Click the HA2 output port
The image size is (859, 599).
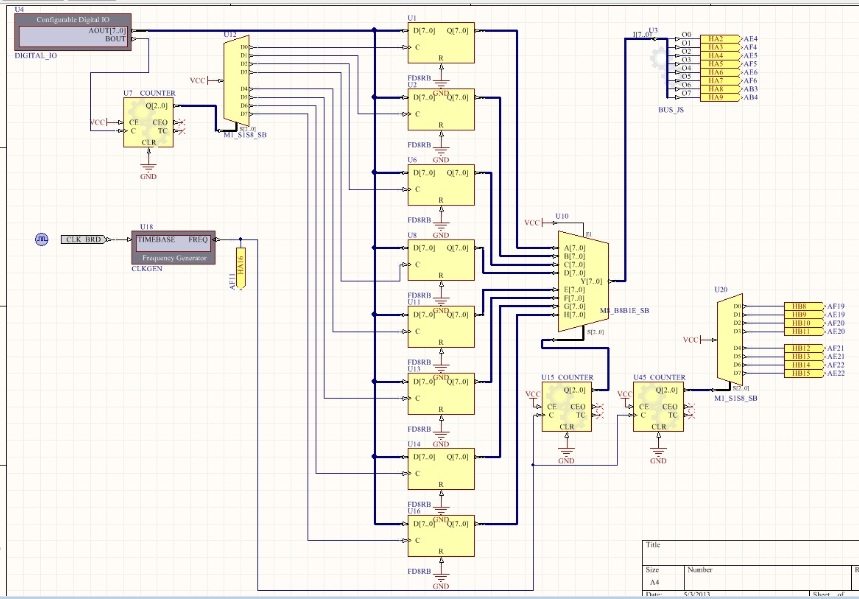point(715,38)
